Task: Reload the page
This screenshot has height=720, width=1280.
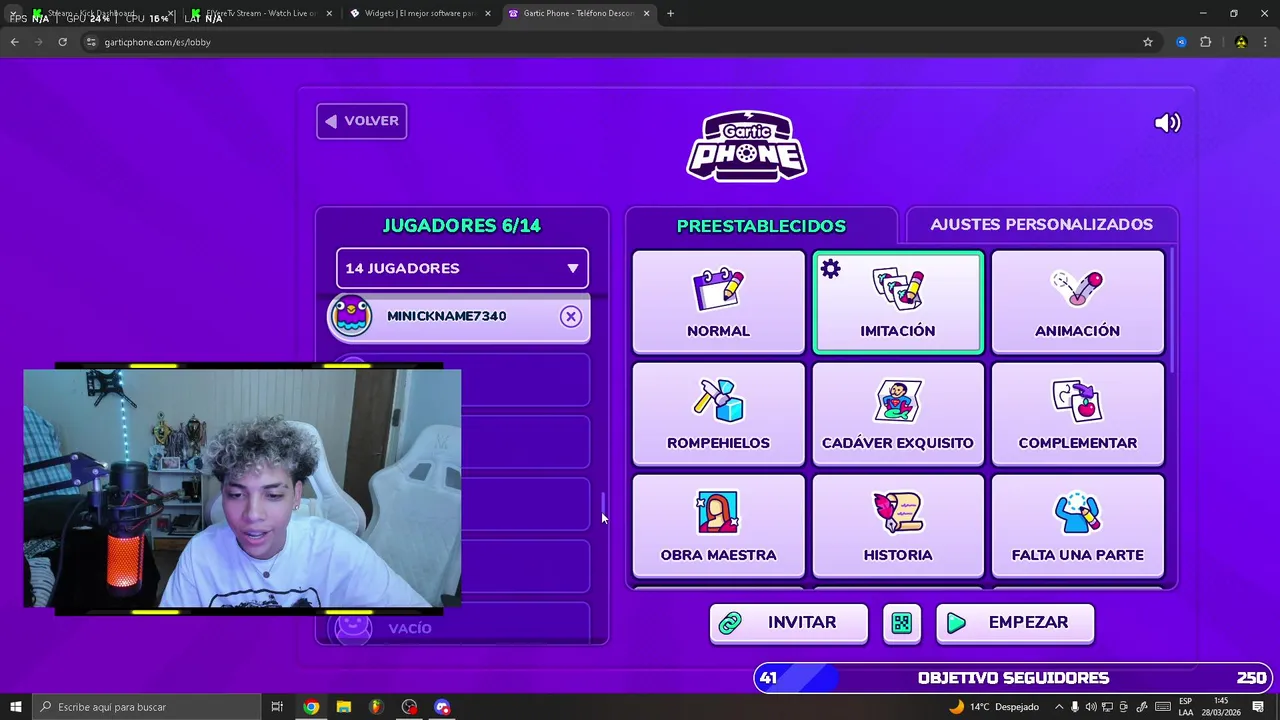Action: click(62, 42)
